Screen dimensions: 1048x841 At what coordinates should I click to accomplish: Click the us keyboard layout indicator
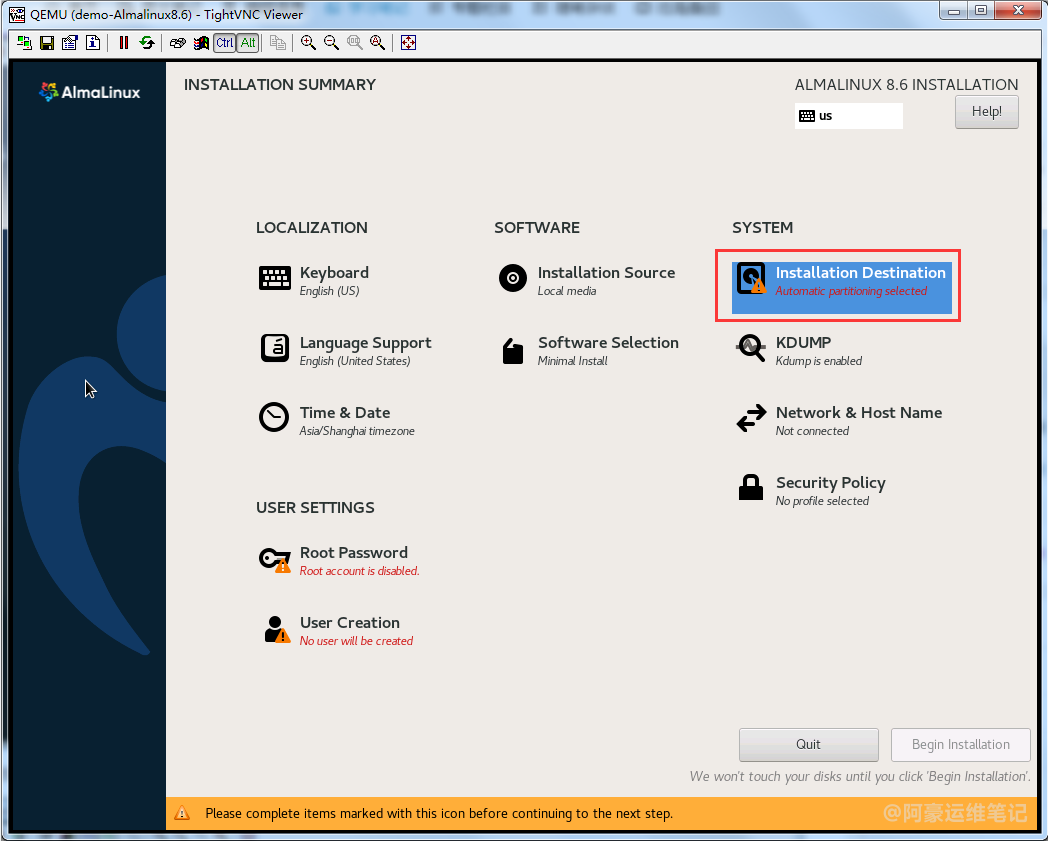848,116
